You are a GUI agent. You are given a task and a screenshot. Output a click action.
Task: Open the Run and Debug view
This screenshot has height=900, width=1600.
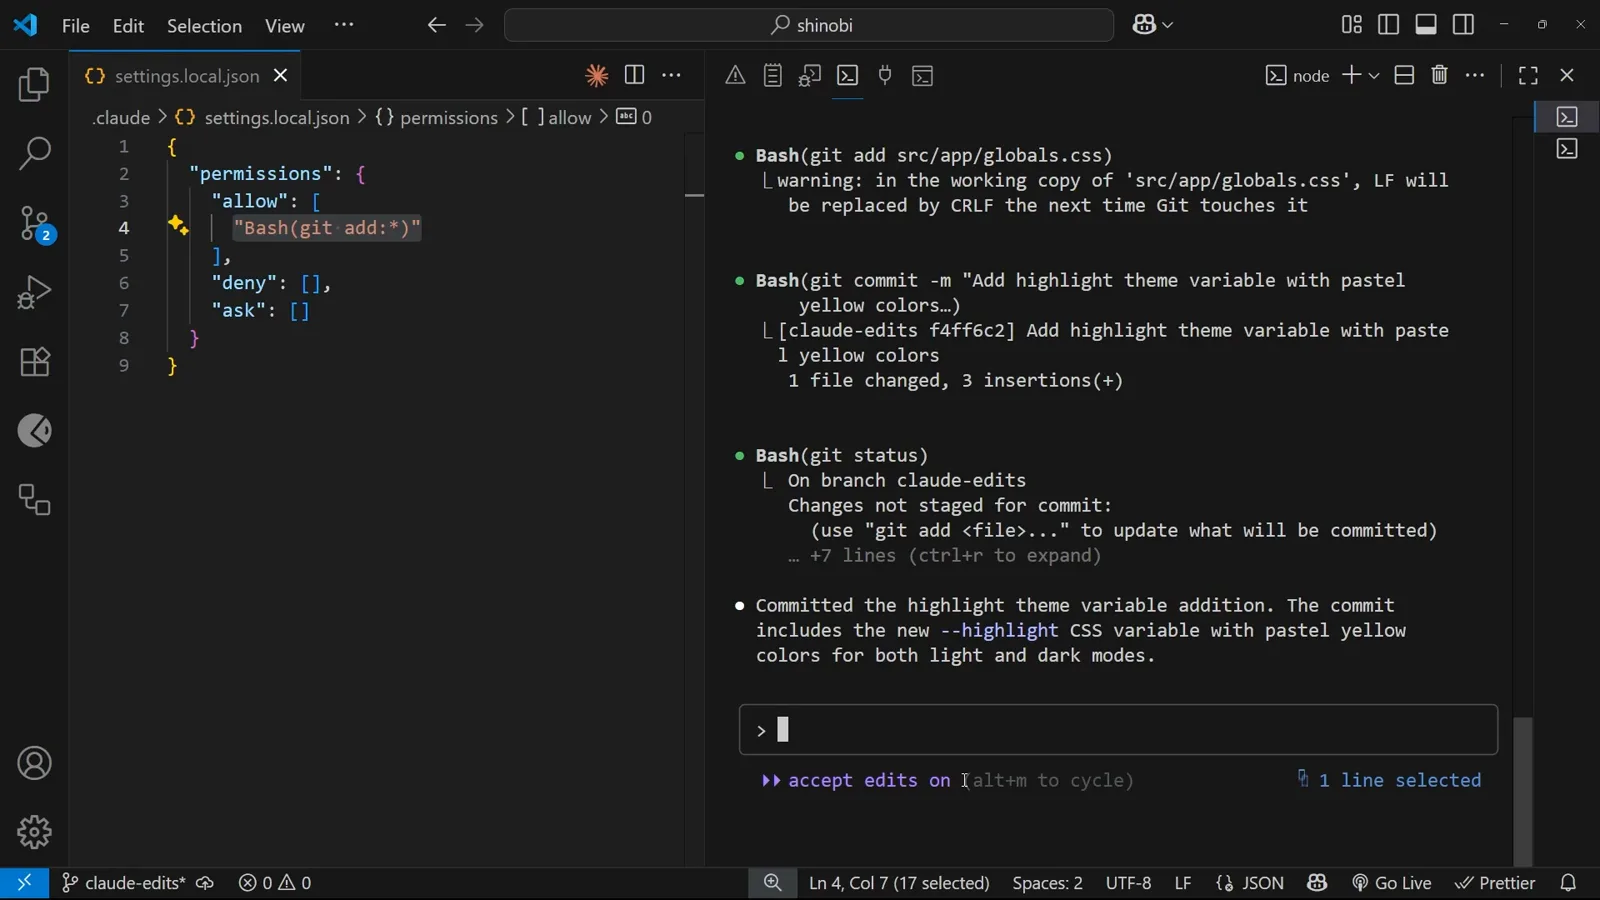(34, 293)
